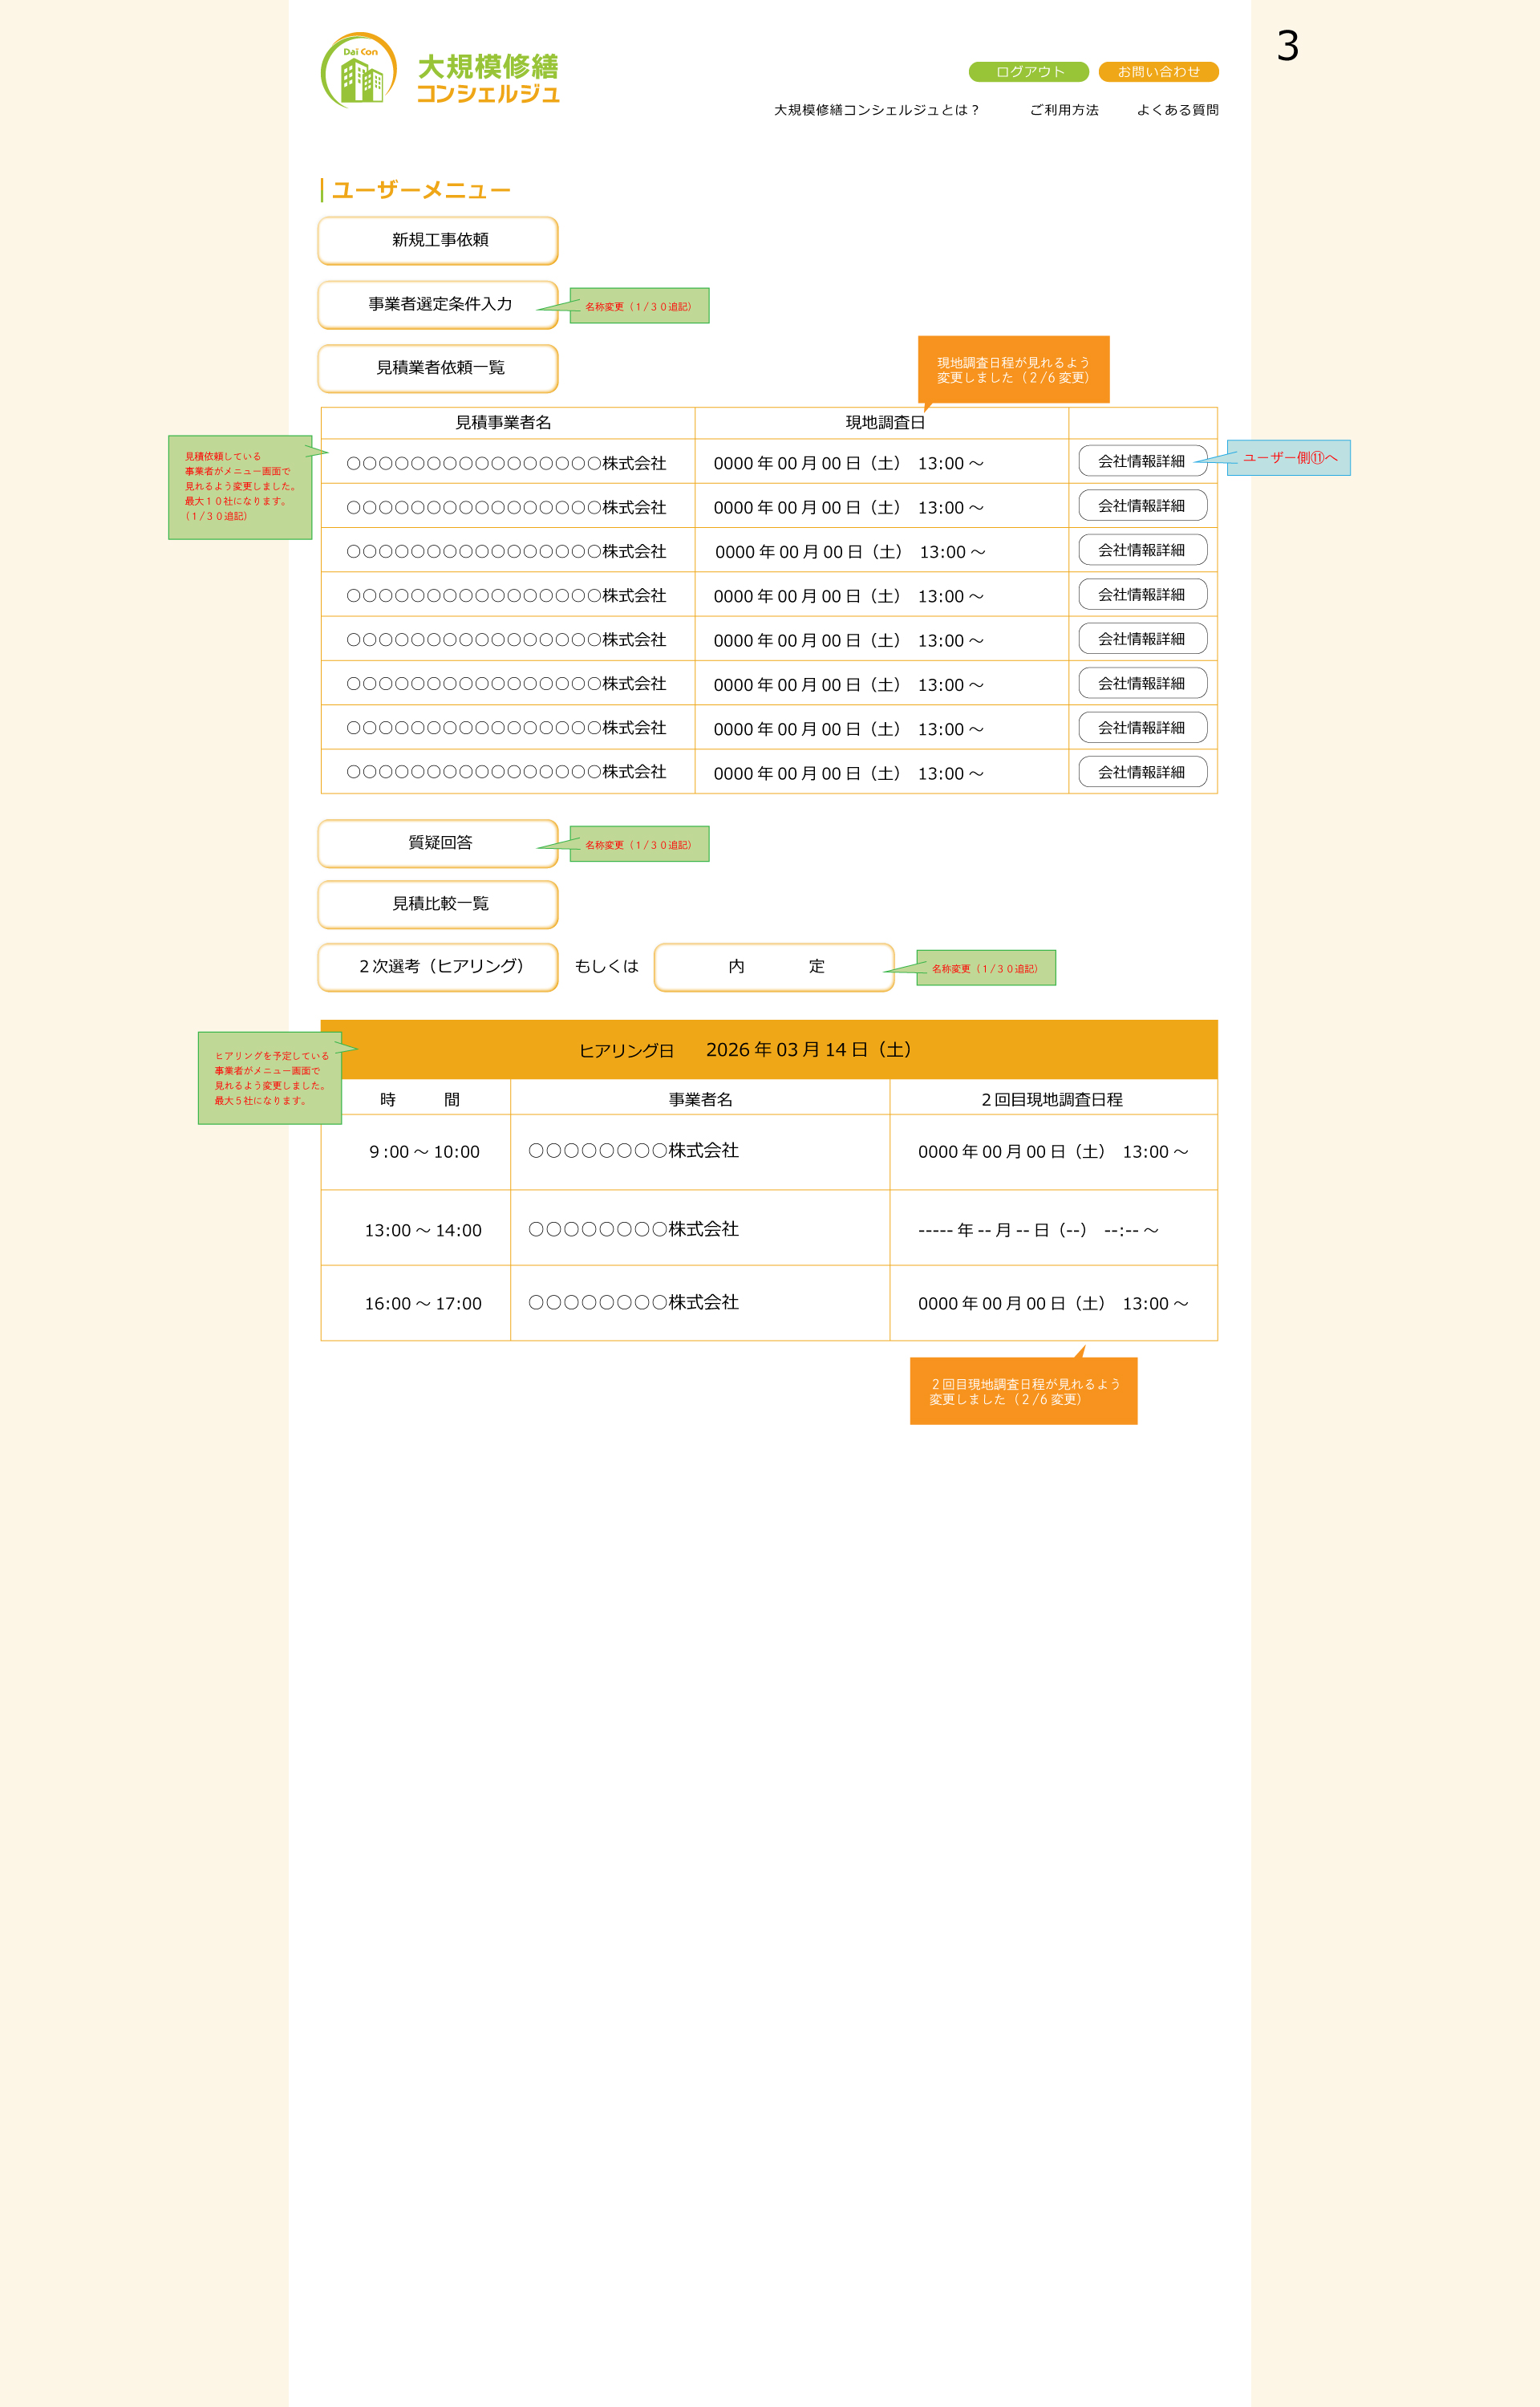This screenshot has width=1540, height=2407.
Task: Select the 新規工事依頼 menu button
Action: point(438,240)
